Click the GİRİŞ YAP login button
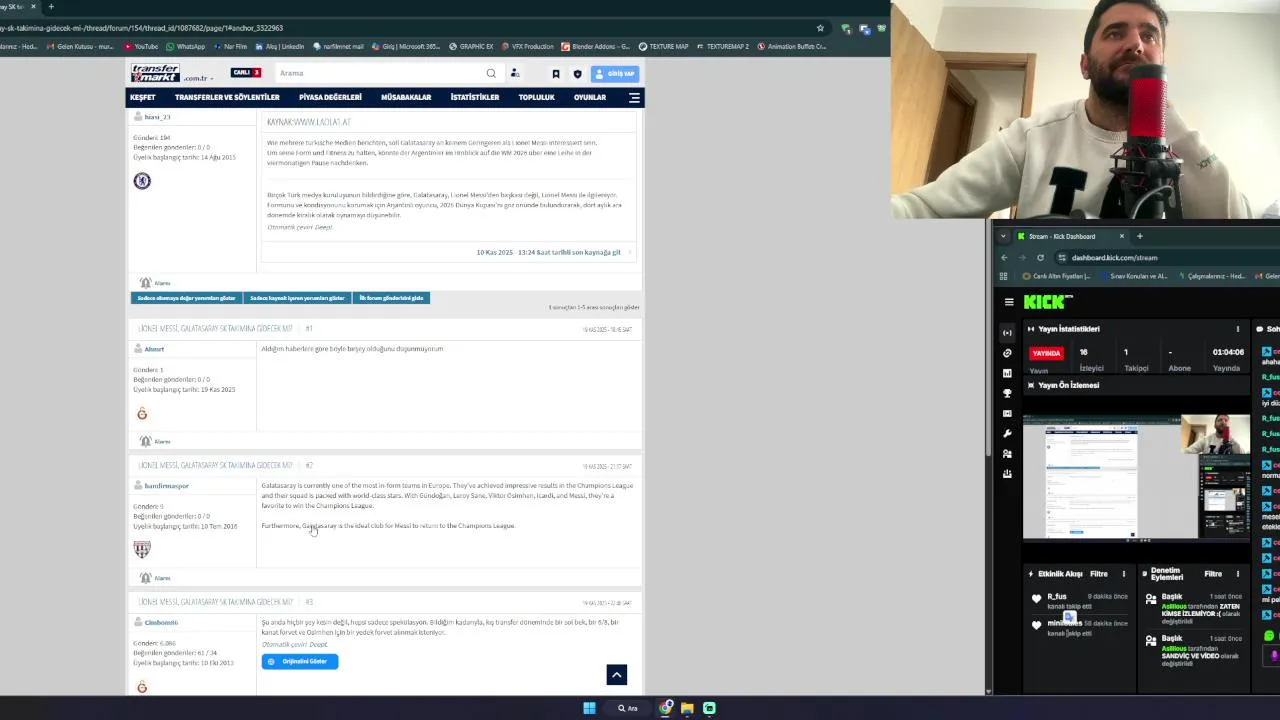 pos(615,73)
